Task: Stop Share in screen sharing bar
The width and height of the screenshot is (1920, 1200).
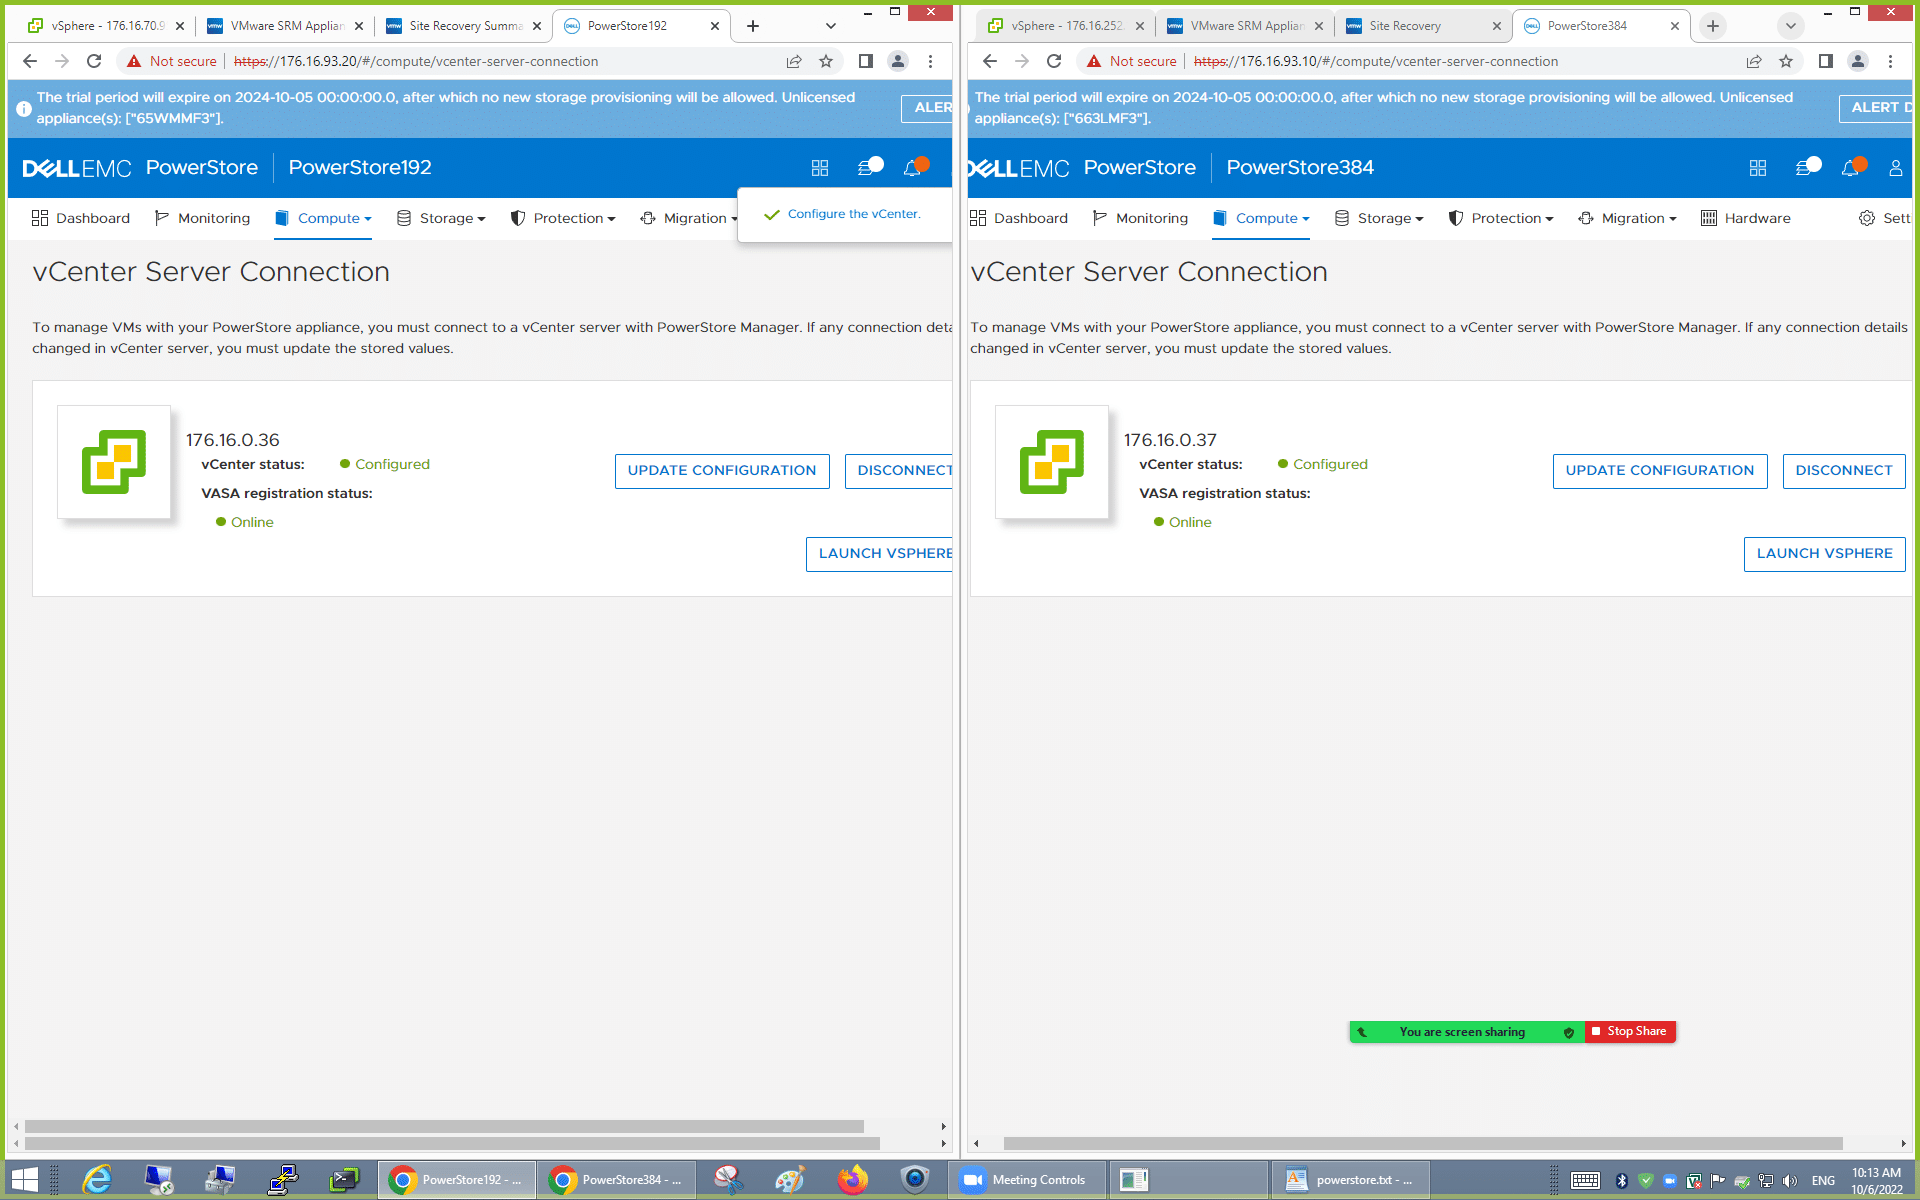Action: [x=1630, y=1031]
